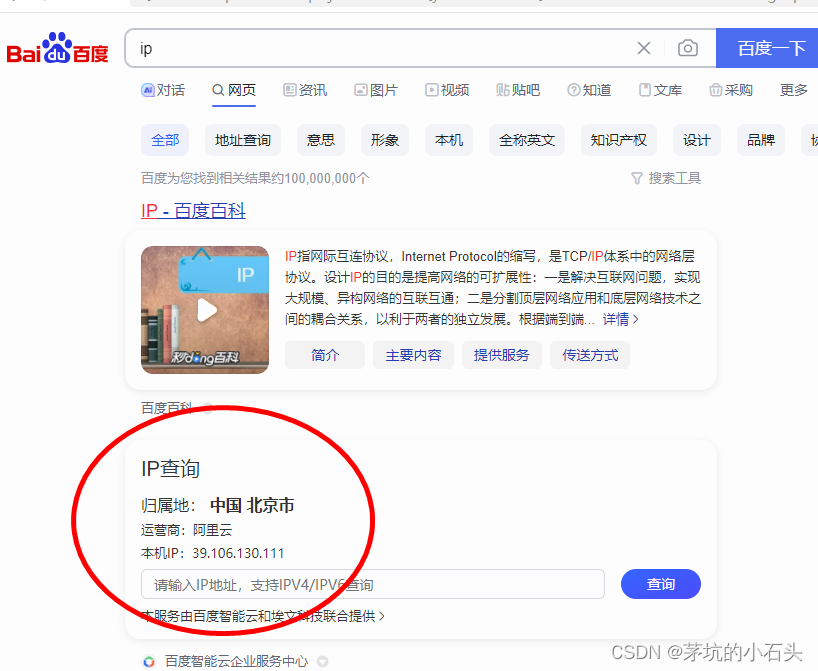The height and width of the screenshot is (671, 818).
Task: Open 百度智能云企业服务中心 source link
Action: pyautogui.click(x=236, y=662)
